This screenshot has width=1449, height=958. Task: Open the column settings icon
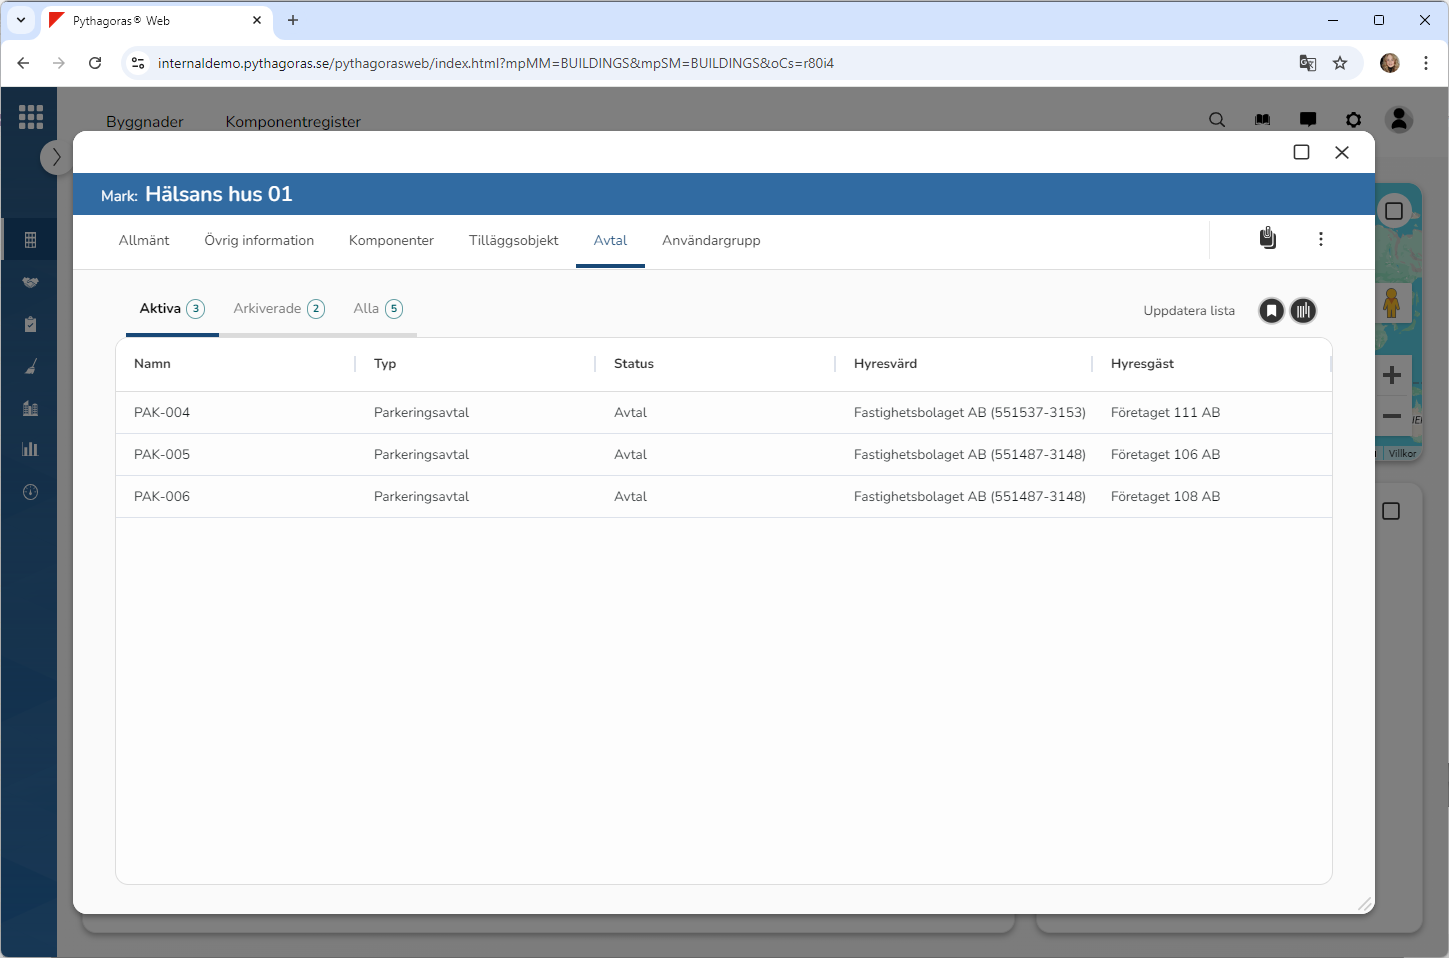coord(1303,311)
